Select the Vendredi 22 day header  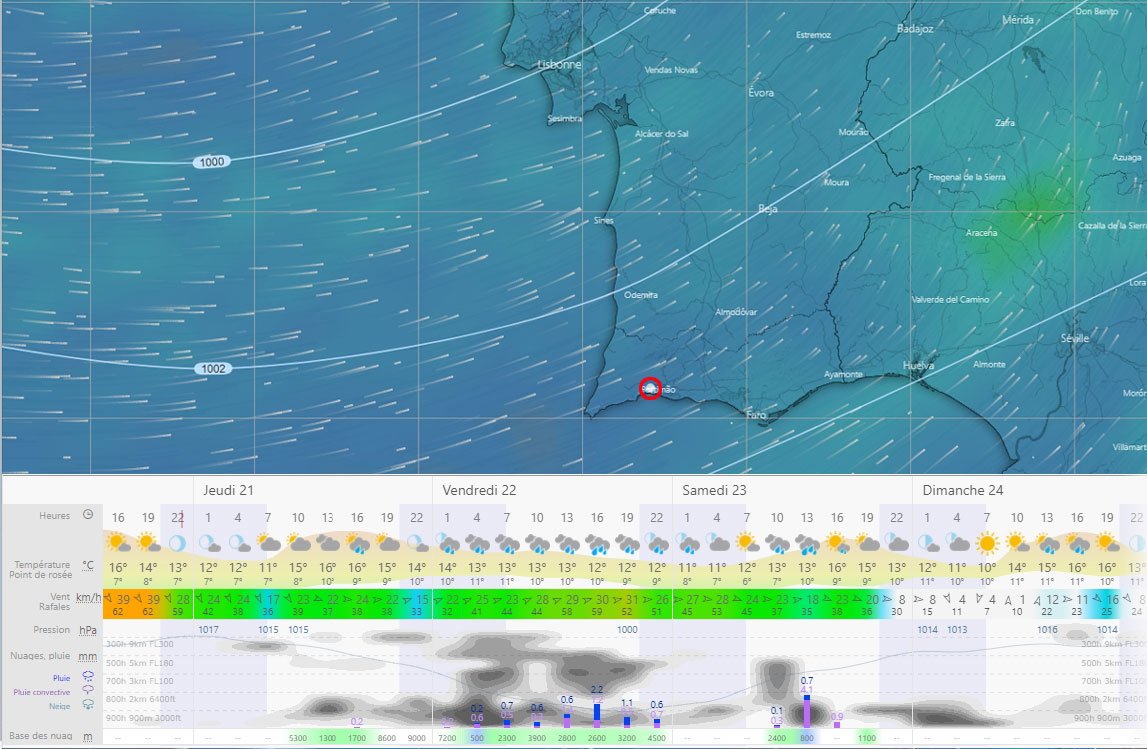(479, 490)
